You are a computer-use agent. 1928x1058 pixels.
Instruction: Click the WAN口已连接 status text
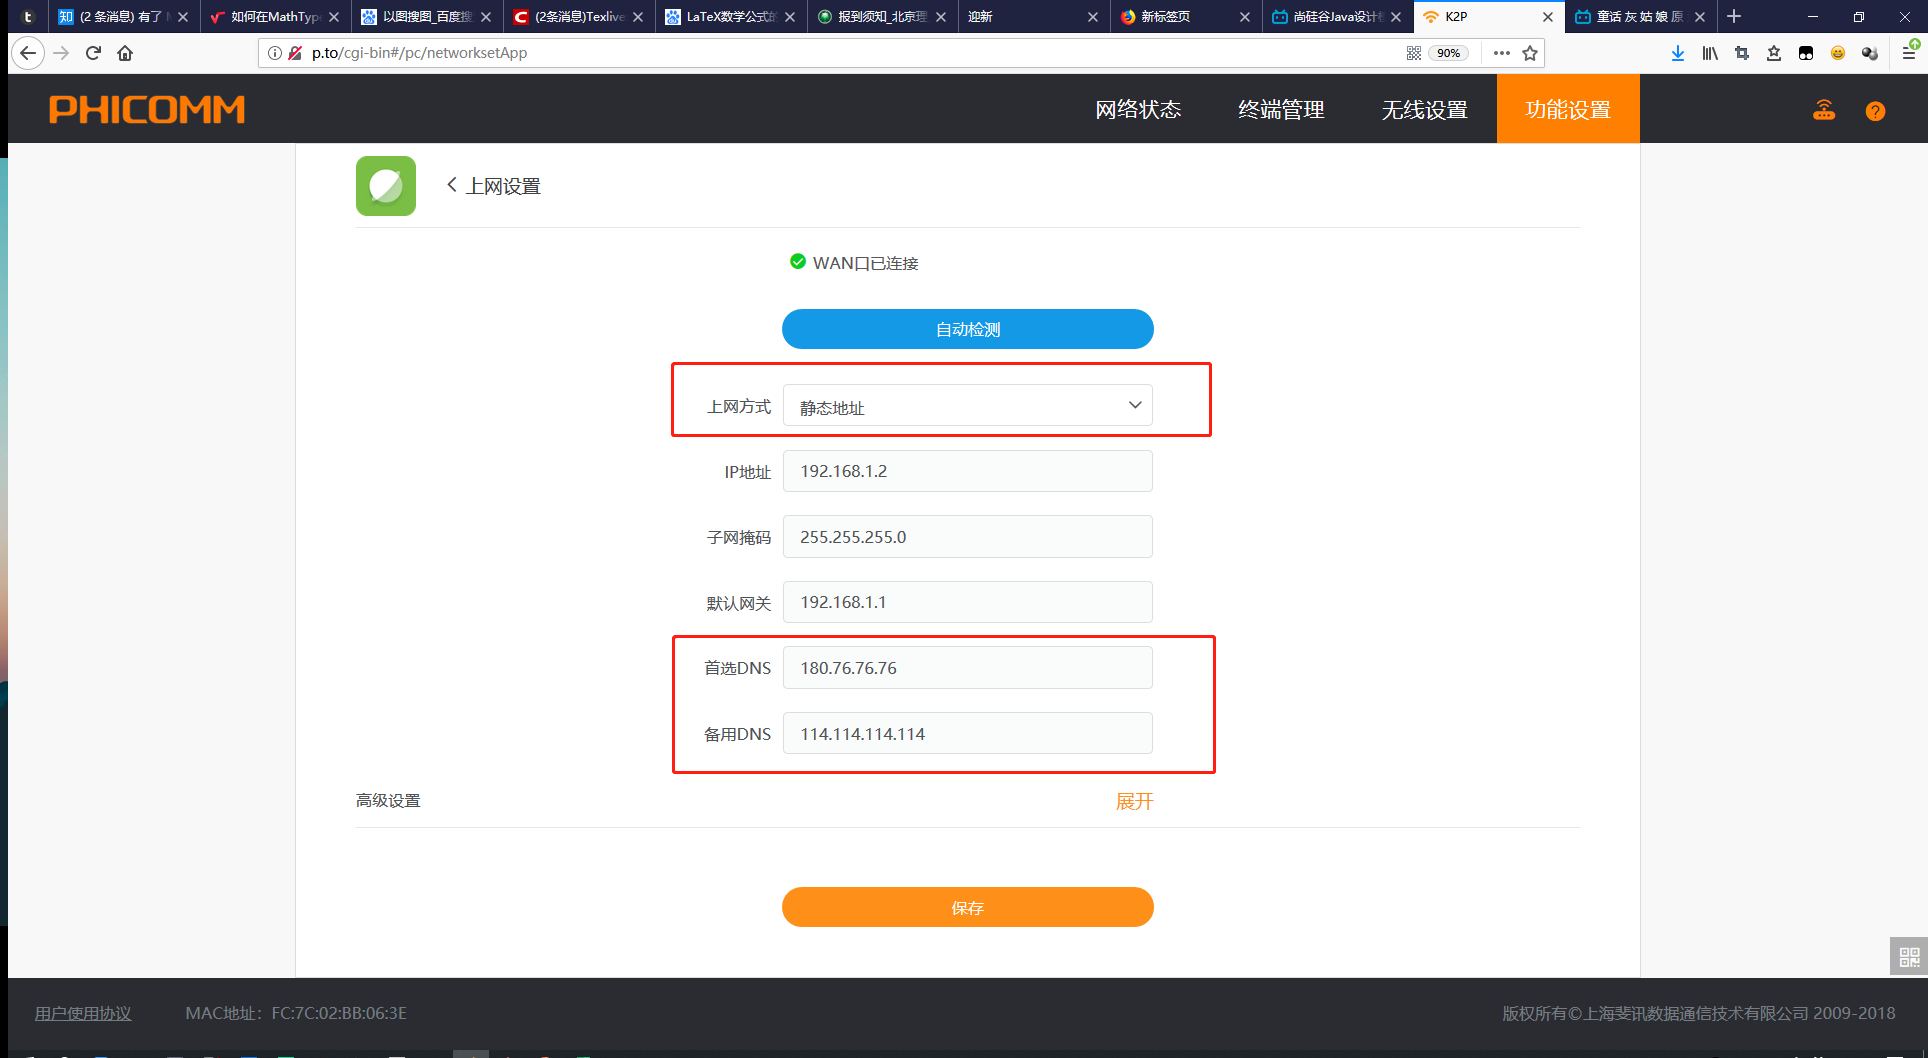coord(865,263)
